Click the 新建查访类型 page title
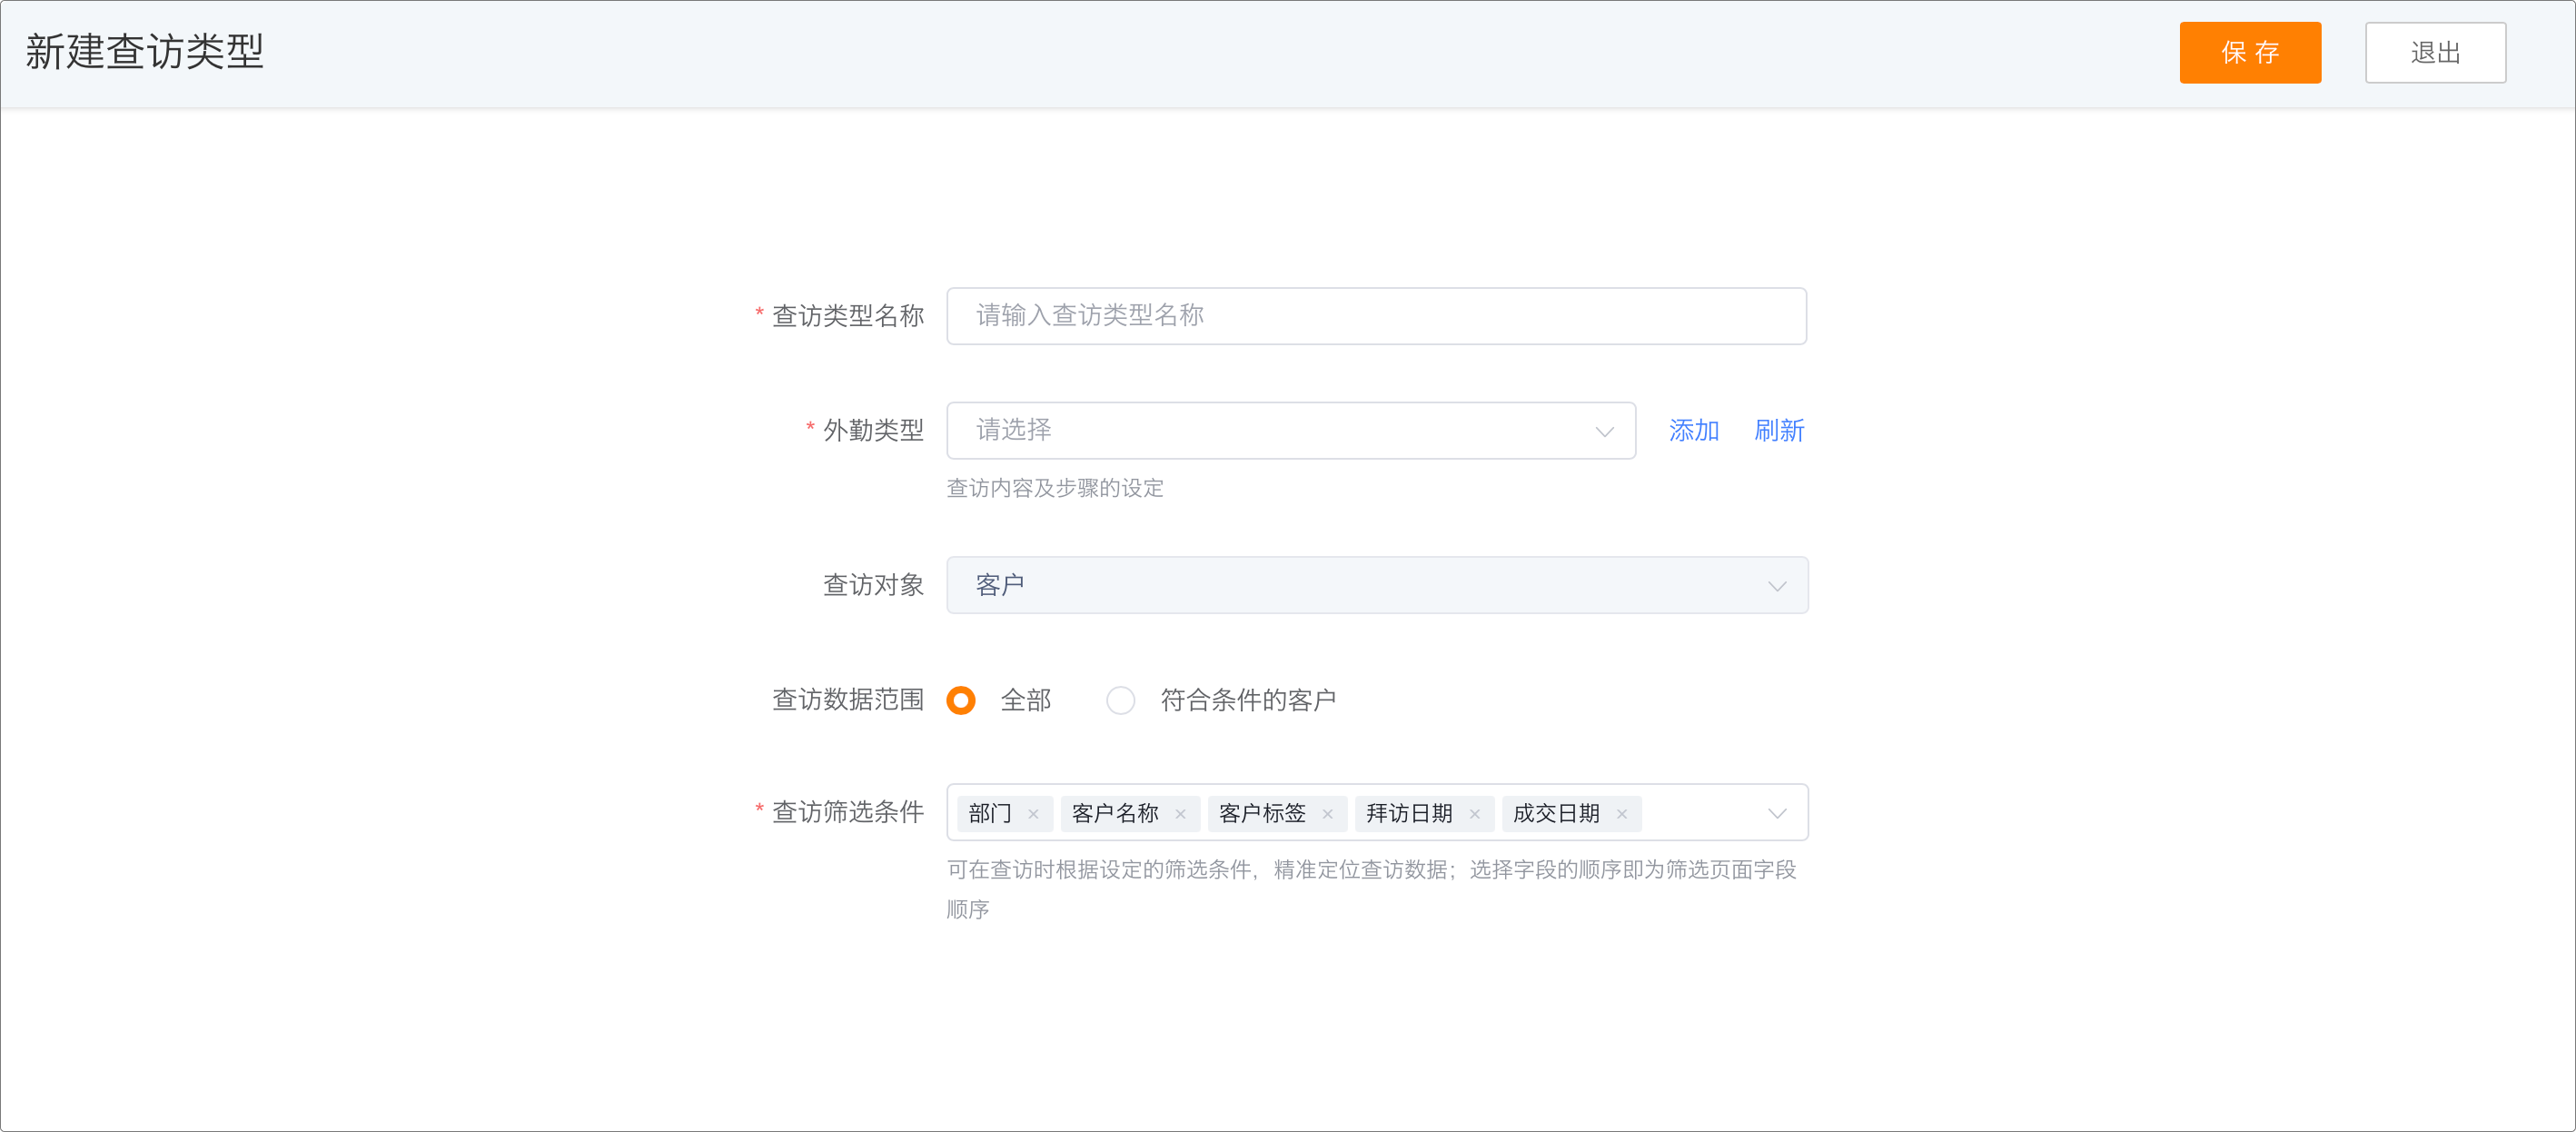The height and width of the screenshot is (1132, 2576). tap(144, 51)
